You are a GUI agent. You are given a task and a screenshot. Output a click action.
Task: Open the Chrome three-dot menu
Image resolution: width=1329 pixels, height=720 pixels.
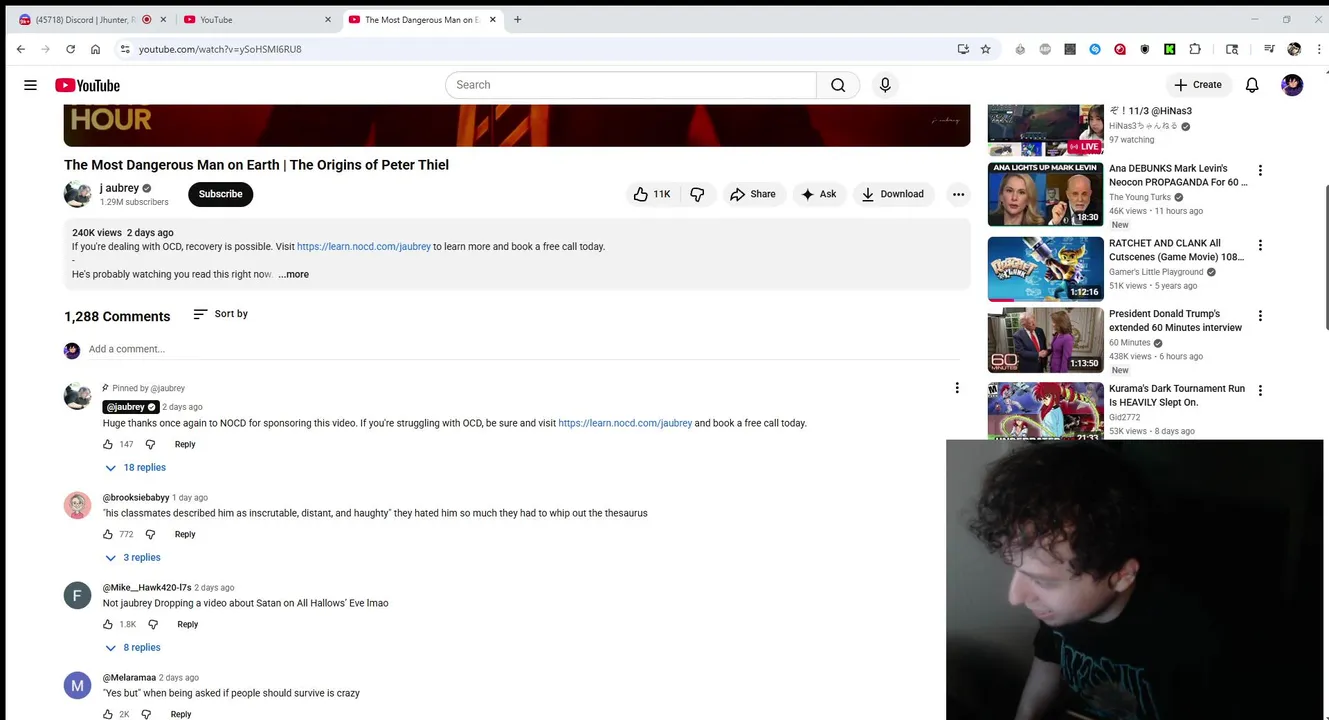1317,49
